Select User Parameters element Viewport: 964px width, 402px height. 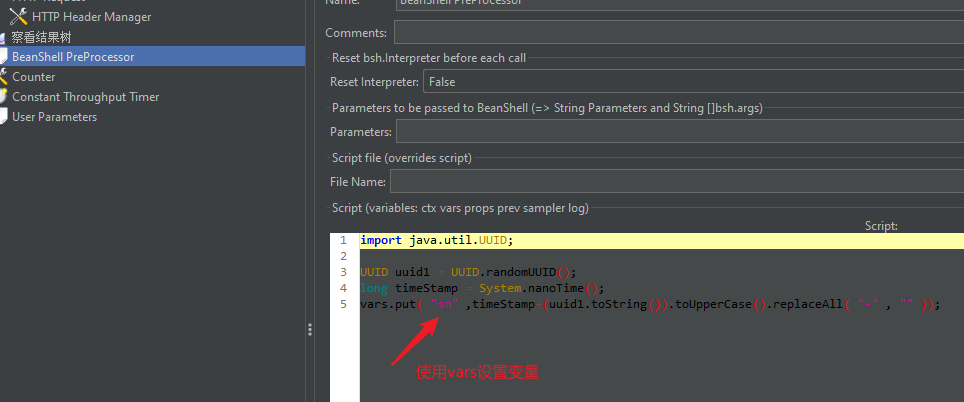[55, 117]
